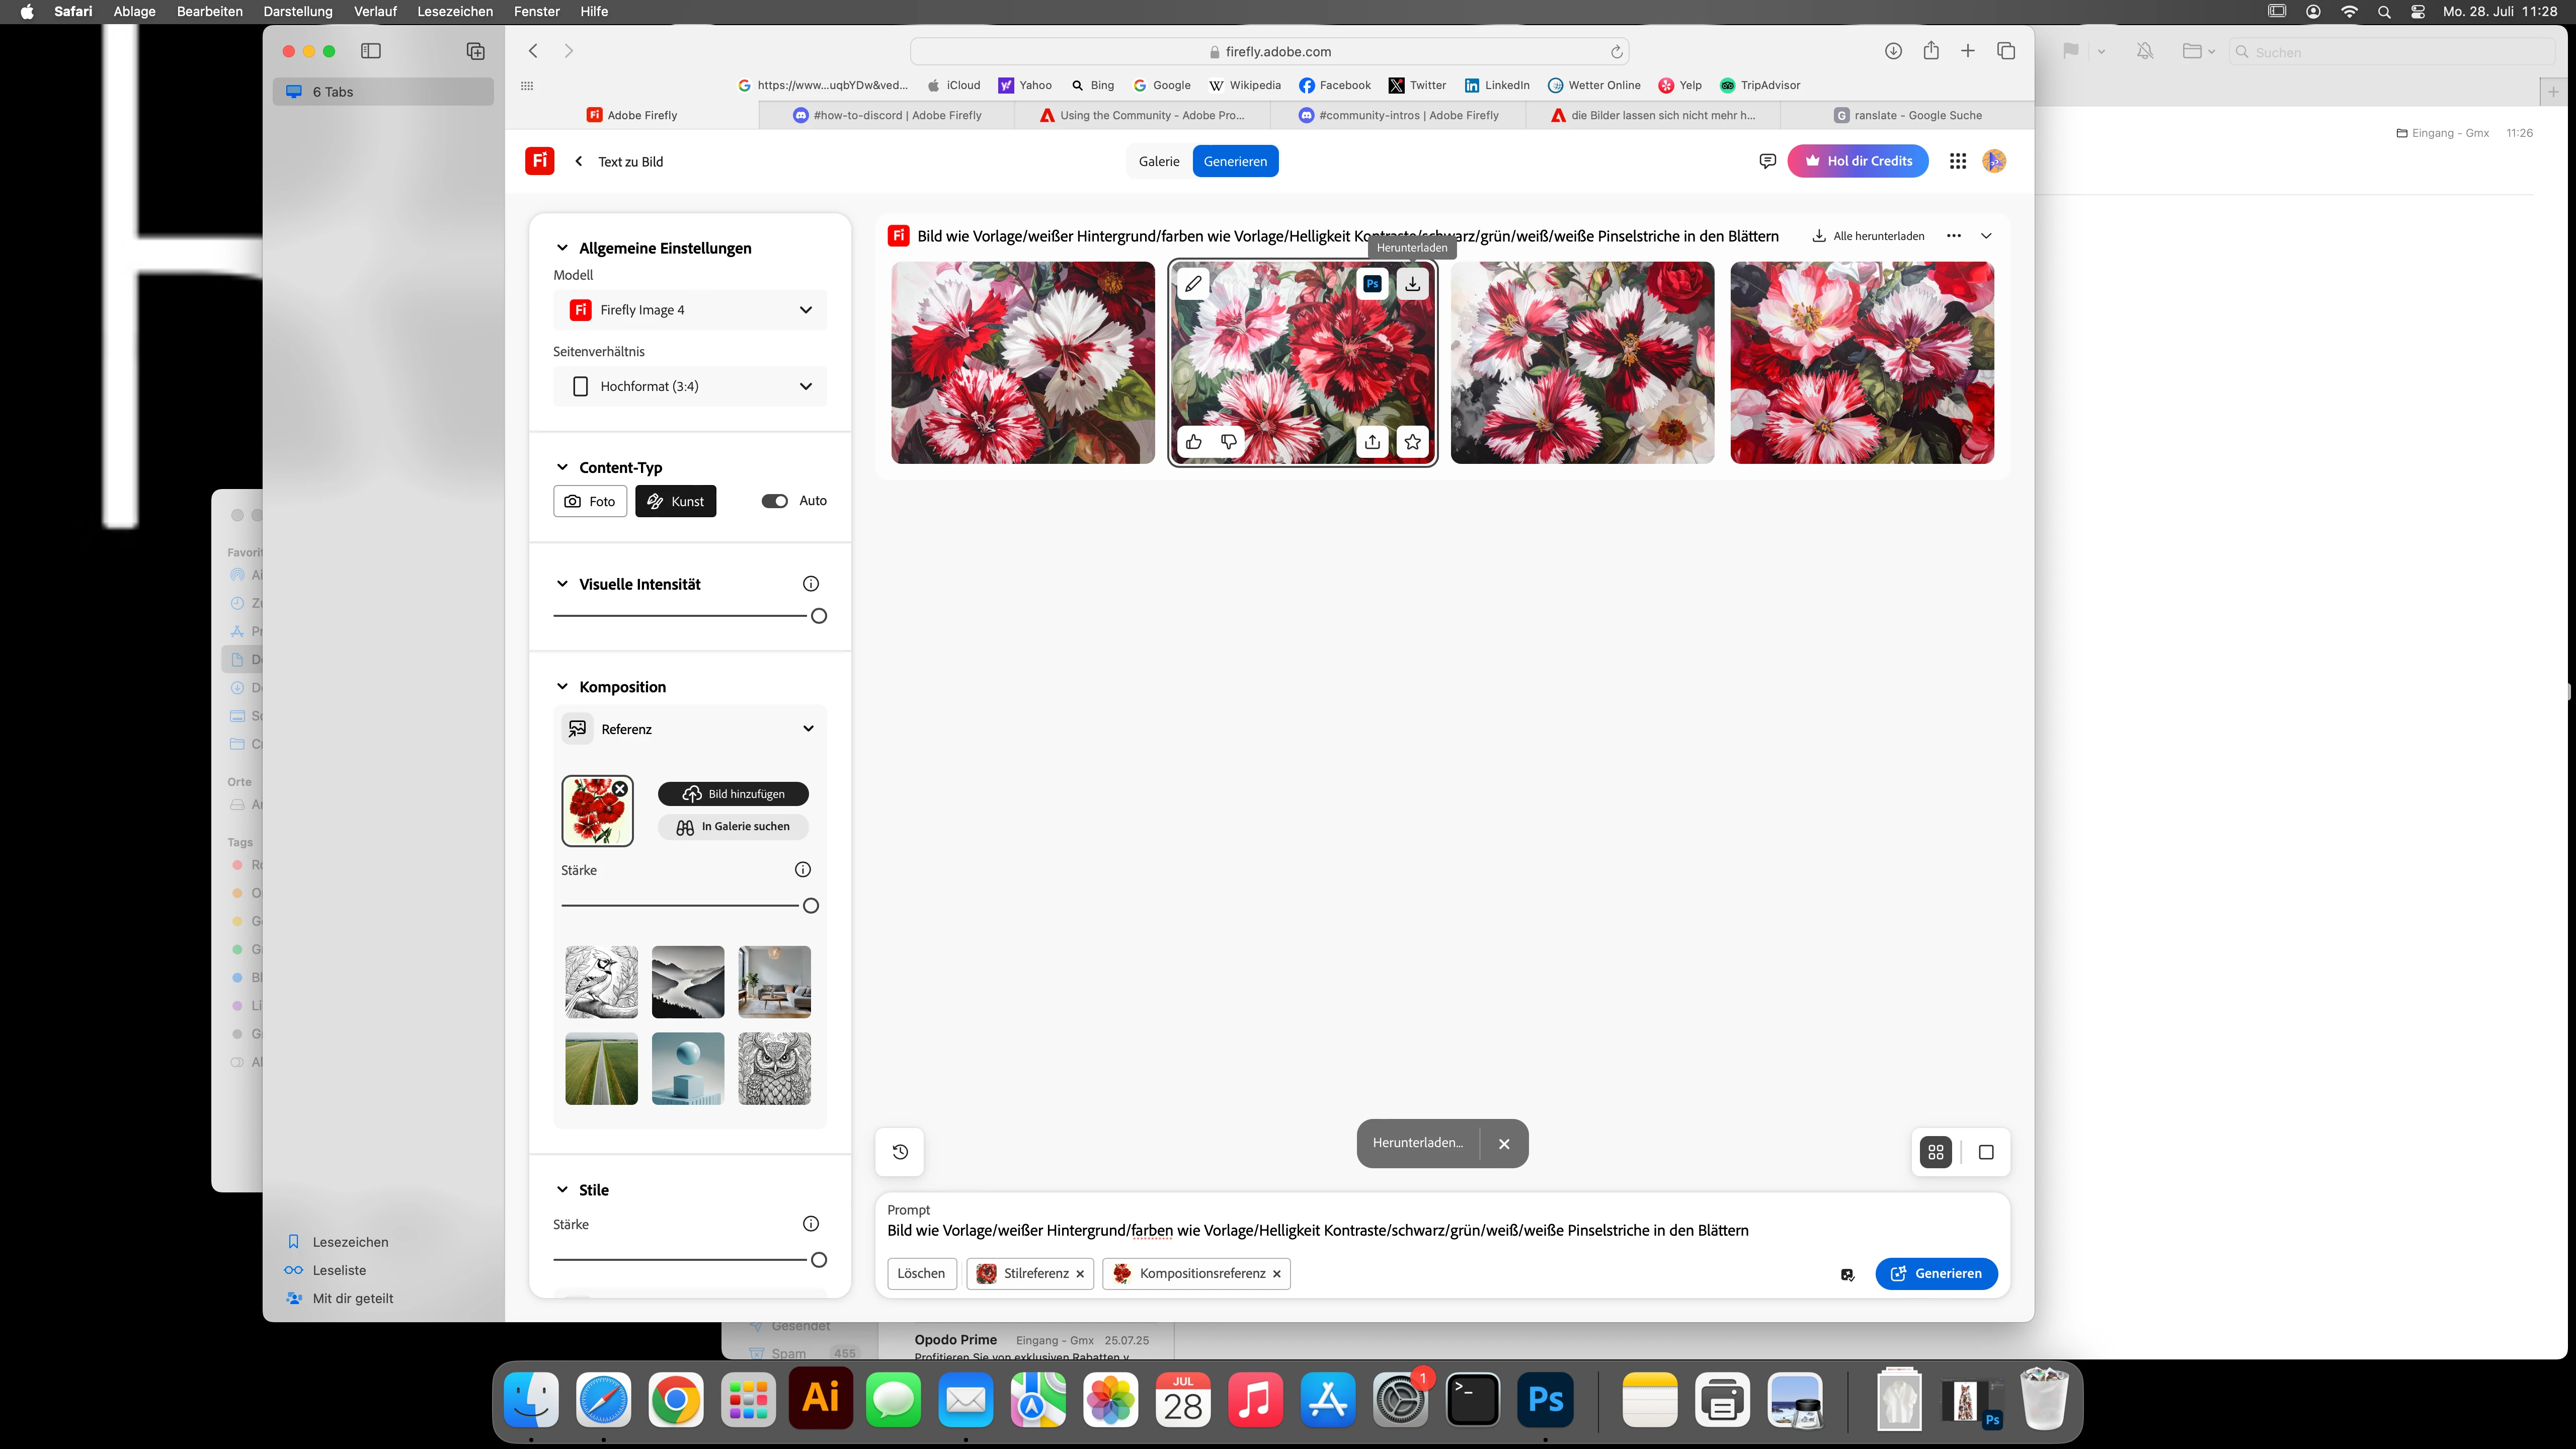Open the selected image in Photoshop via the Ps icon
The height and width of the screenshot is (1449, 2576).
[1372, 284]
